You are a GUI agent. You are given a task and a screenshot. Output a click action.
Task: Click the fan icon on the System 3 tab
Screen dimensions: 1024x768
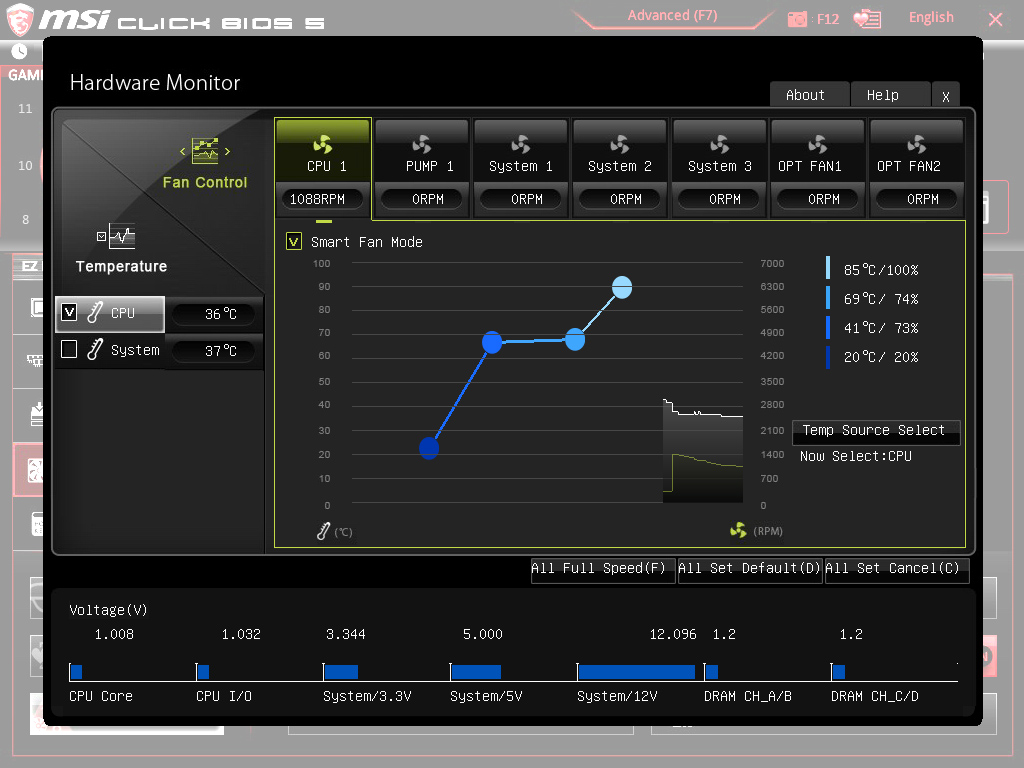719,144
